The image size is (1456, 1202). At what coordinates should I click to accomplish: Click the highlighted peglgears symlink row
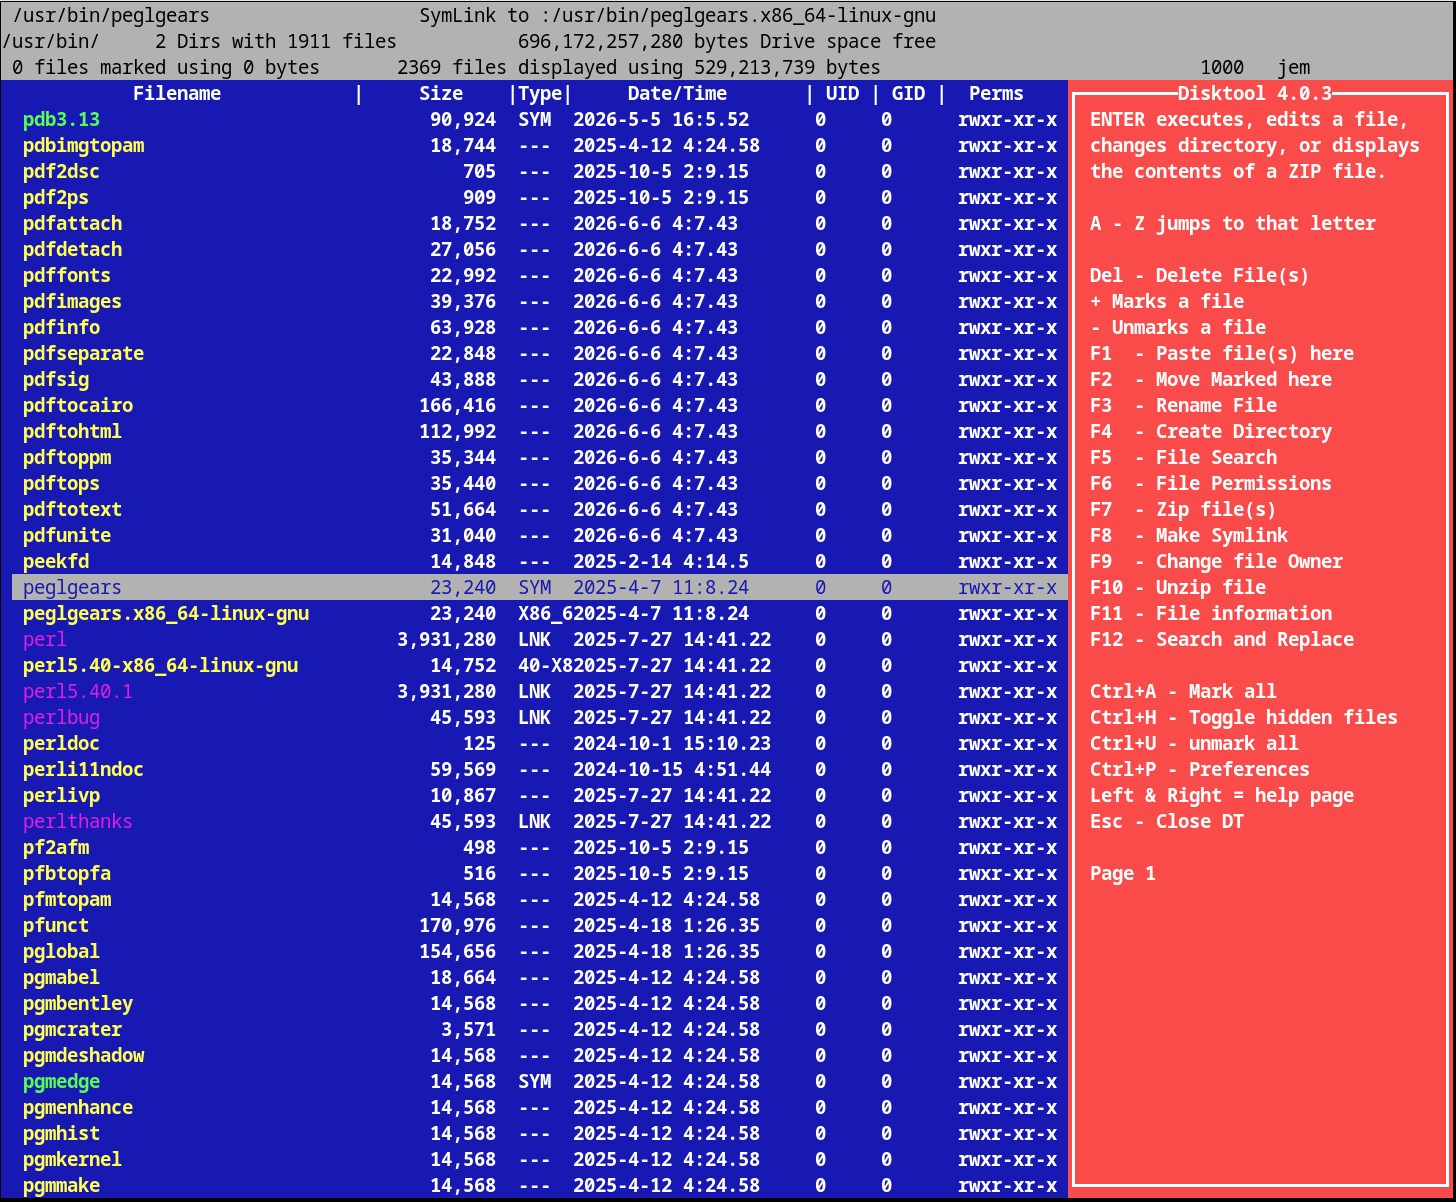(540, 588)
